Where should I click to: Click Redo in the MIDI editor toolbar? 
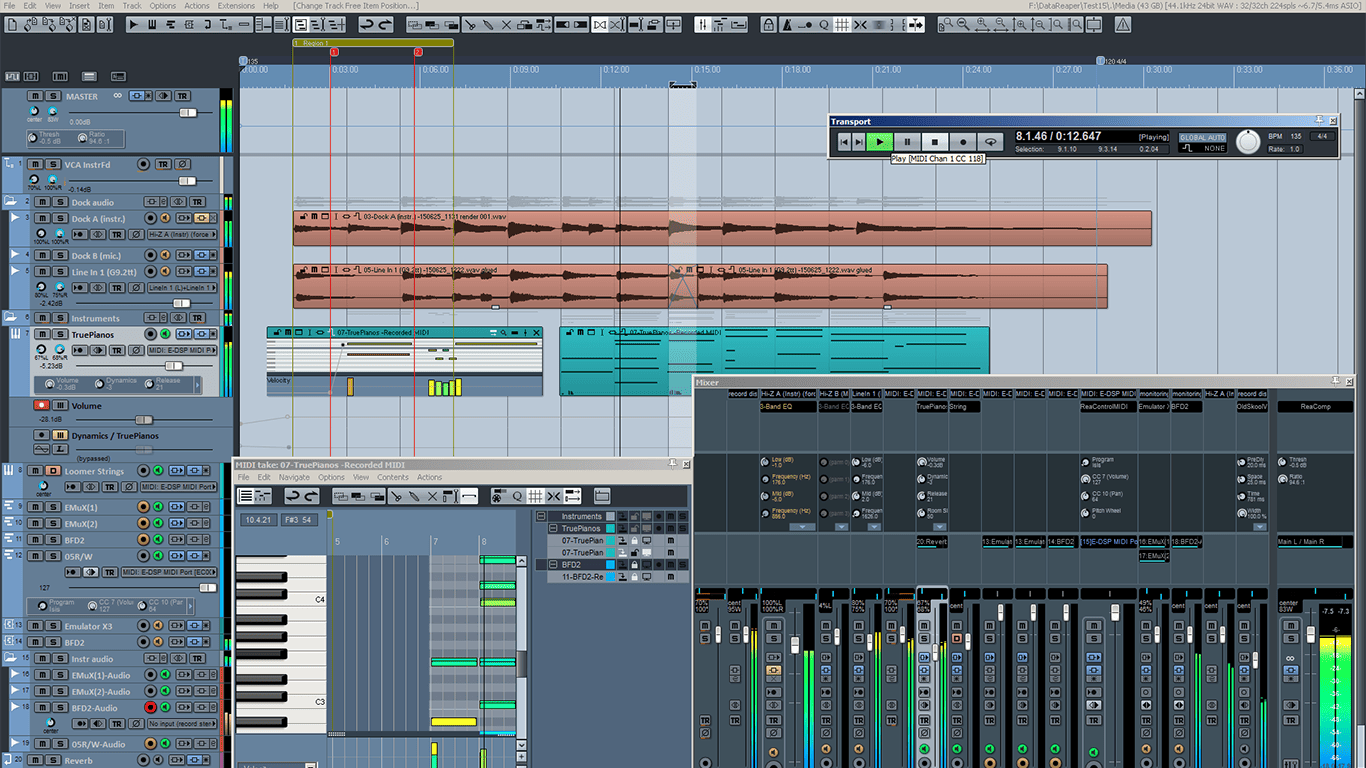tap(310, 496)
